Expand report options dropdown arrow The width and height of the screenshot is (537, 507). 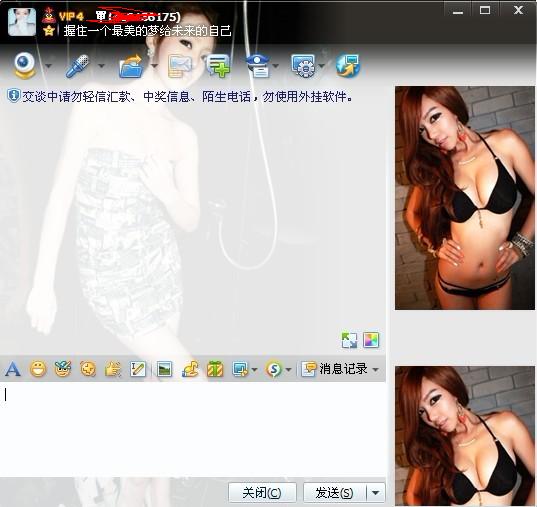pyautogui.click(x=276, y=66)
